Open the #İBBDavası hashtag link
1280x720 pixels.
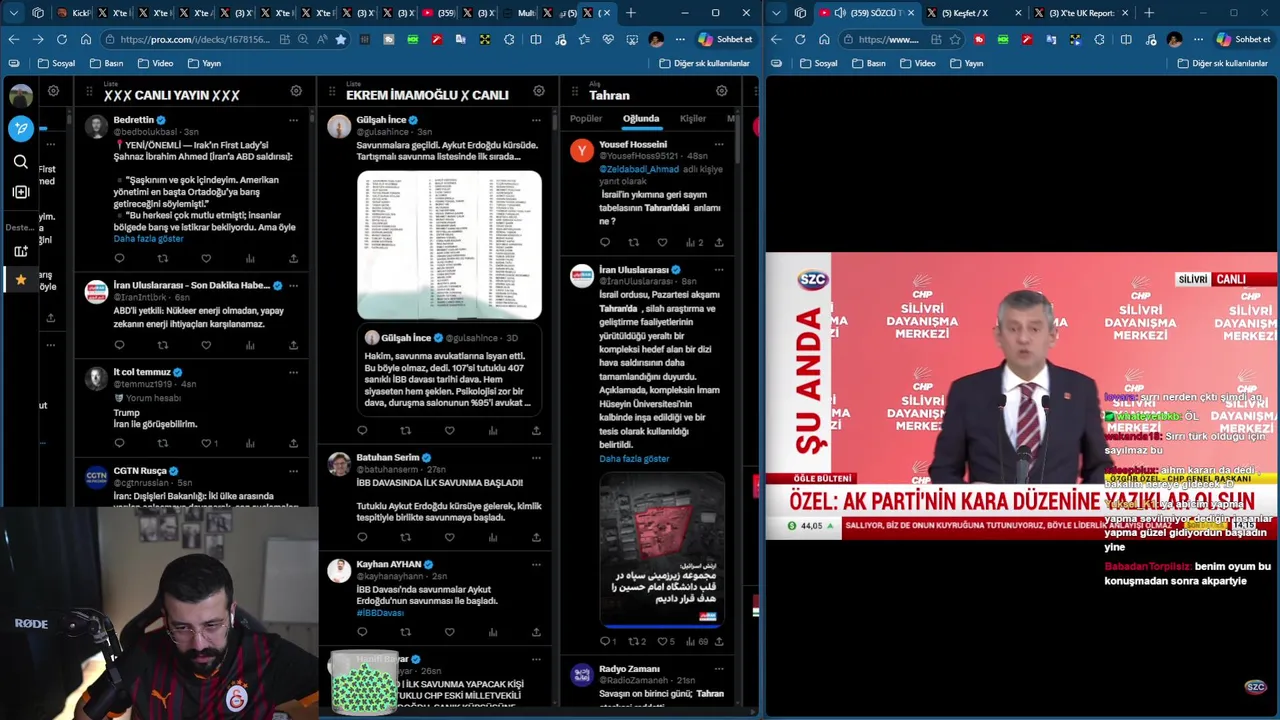click(380, 613)
